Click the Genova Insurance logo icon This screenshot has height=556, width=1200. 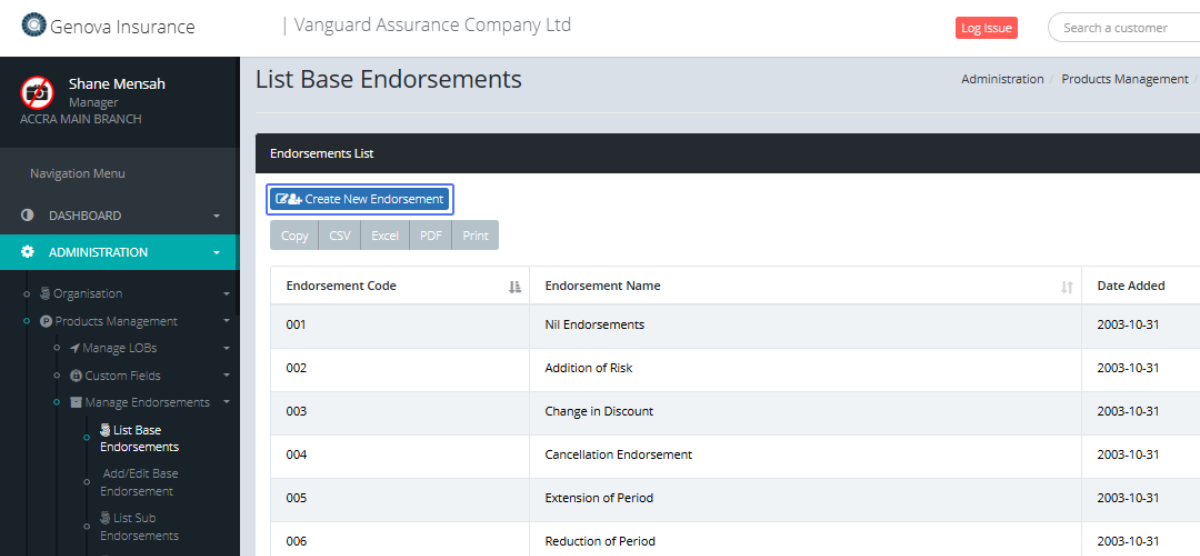[34, 25]
